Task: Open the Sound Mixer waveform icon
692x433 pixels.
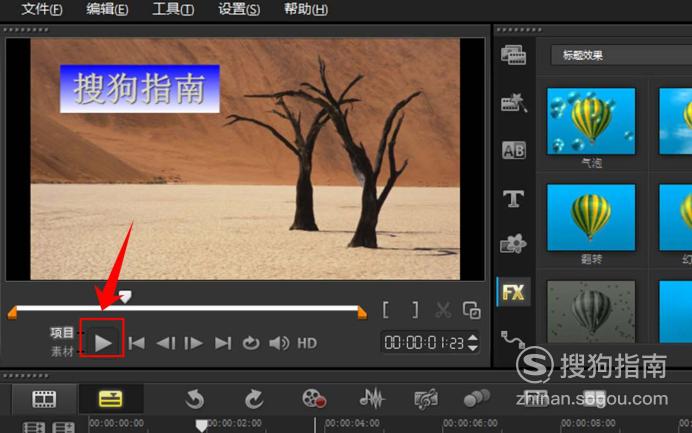Action: (372, 399)
